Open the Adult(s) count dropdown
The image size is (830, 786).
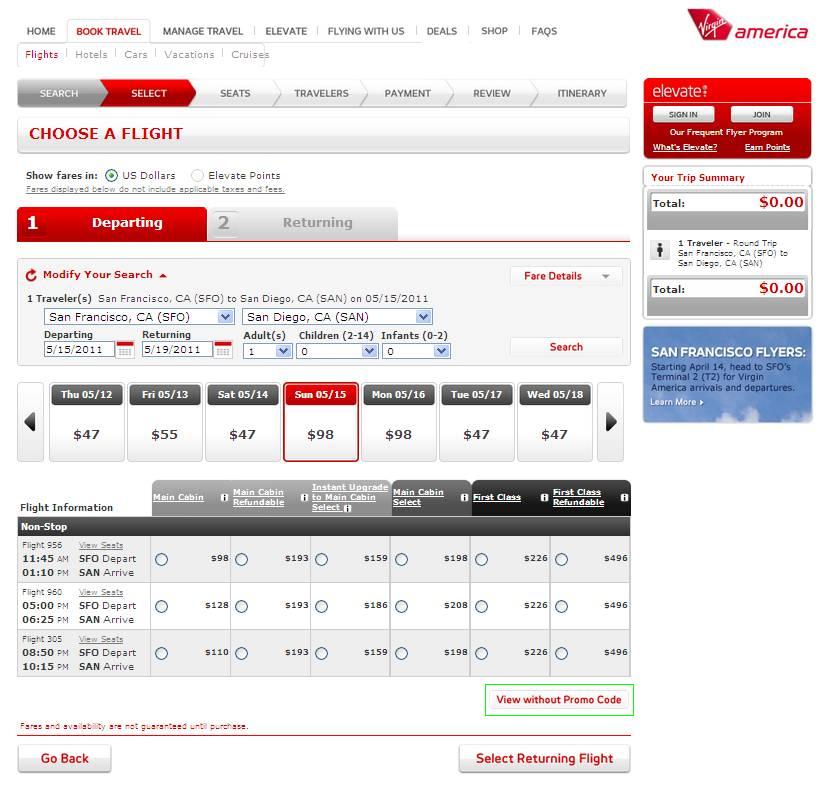click(267, 351)
